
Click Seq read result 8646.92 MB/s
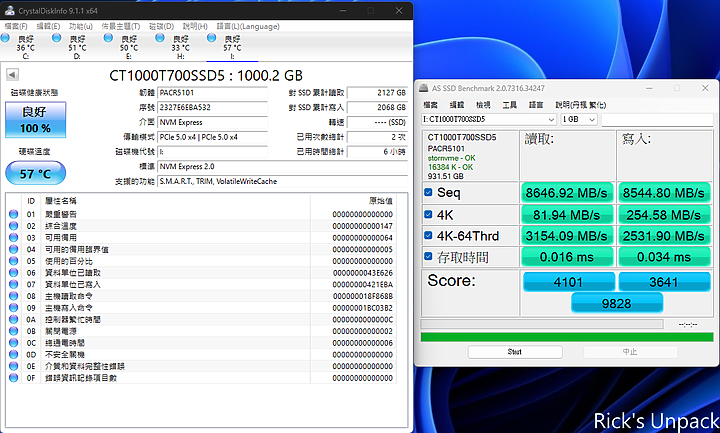pyautogui.click(x=567, y=193)
